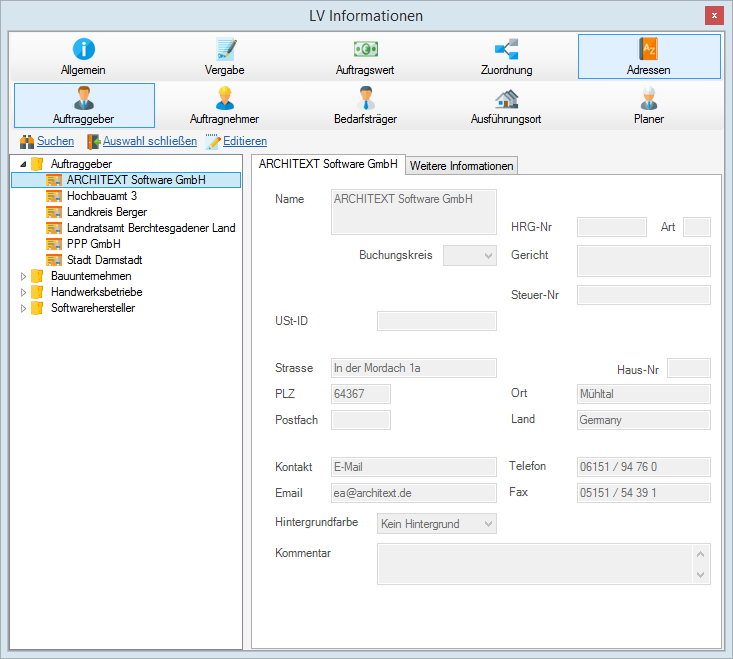
Task: Collapse the Auftraggeber tree node
Action: 23,165
